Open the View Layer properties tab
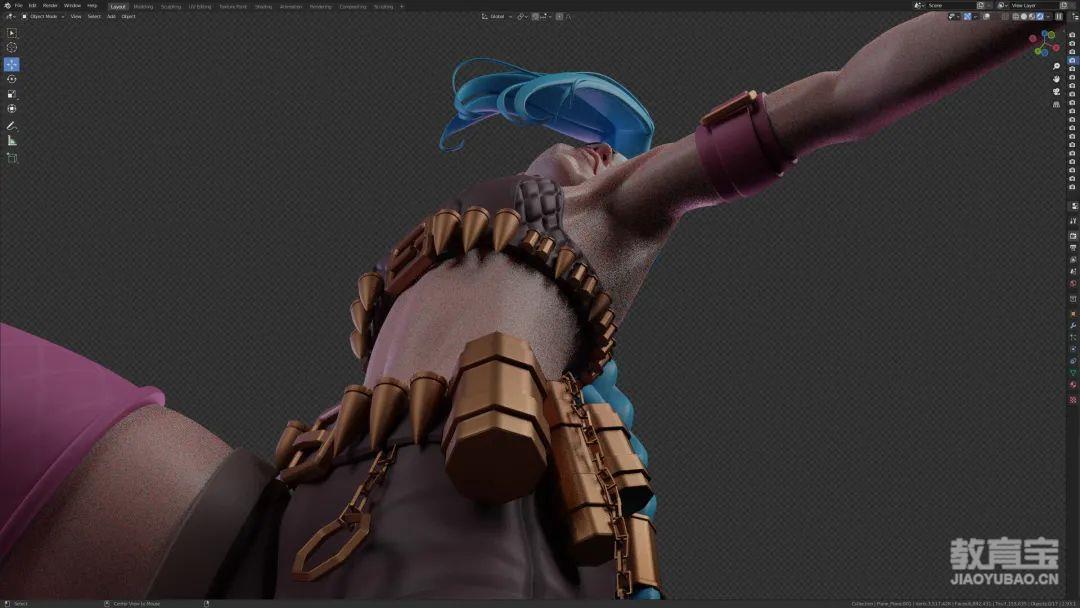This screenshot has width=1080, height=608. (x=1073, y=259)
